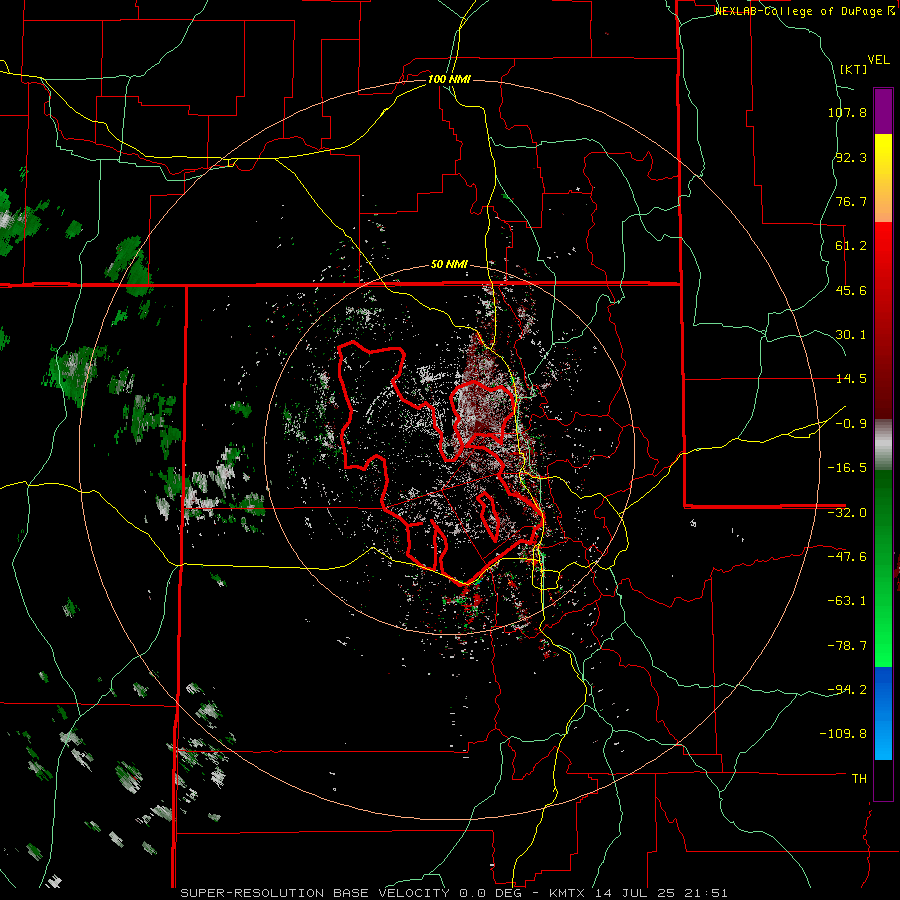900x900 pixels.
Task: Click the VEL legend title
Action: pyautogui.click(x=878, y=60)
